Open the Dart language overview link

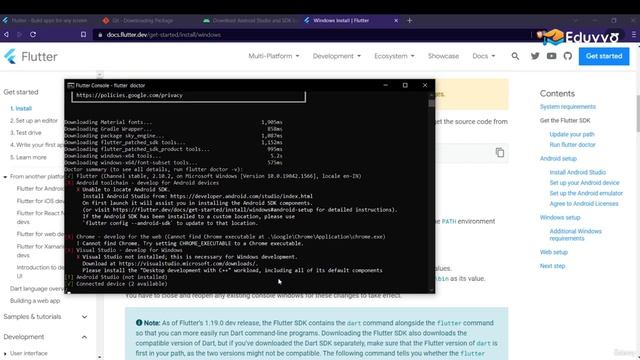click(x=37, y=289)
